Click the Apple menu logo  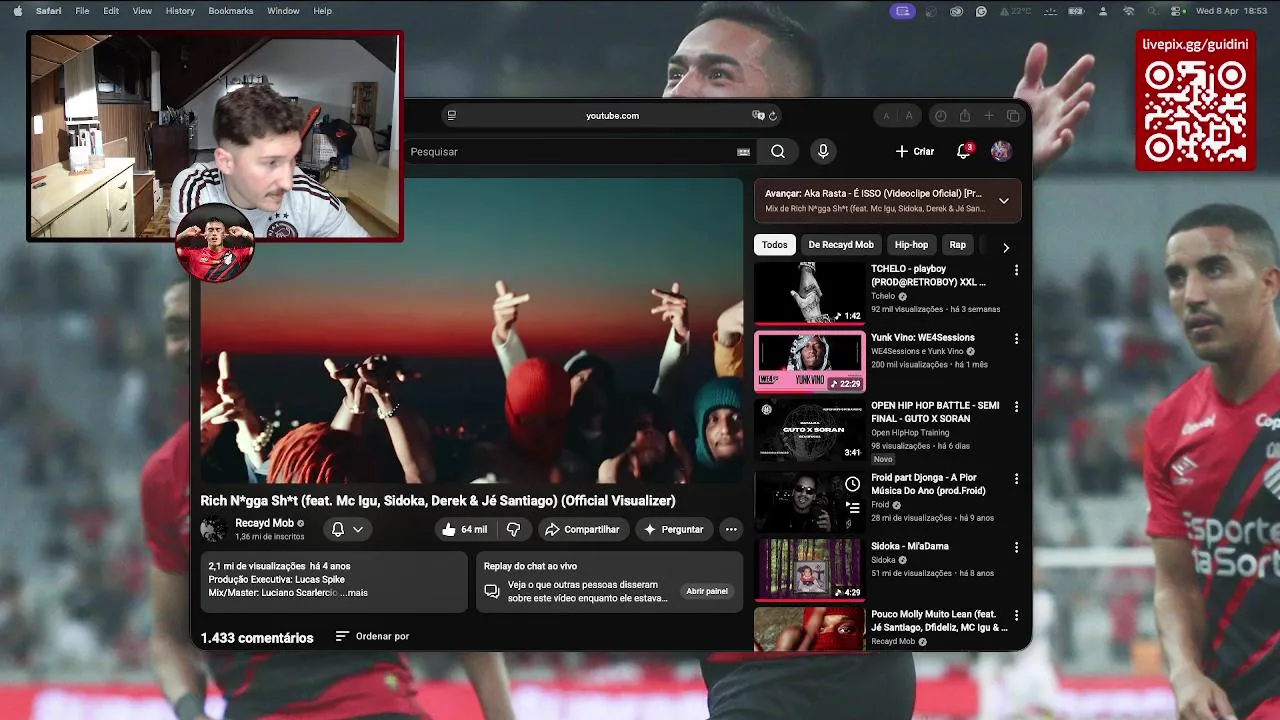17,11
